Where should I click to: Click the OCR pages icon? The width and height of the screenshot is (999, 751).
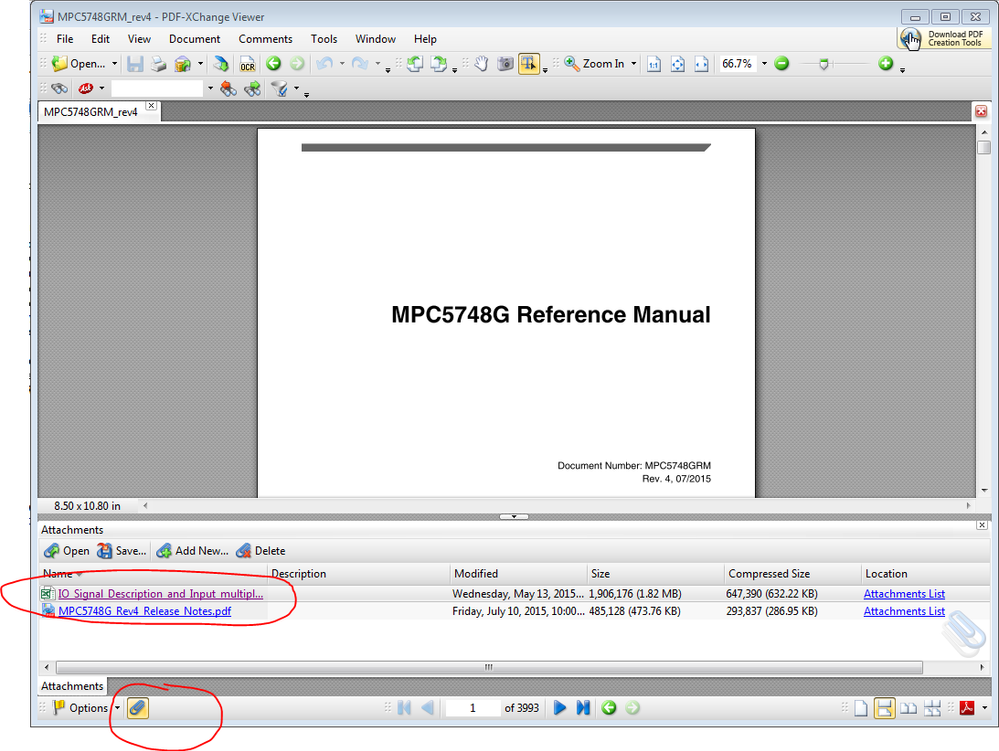coord(247,64)
